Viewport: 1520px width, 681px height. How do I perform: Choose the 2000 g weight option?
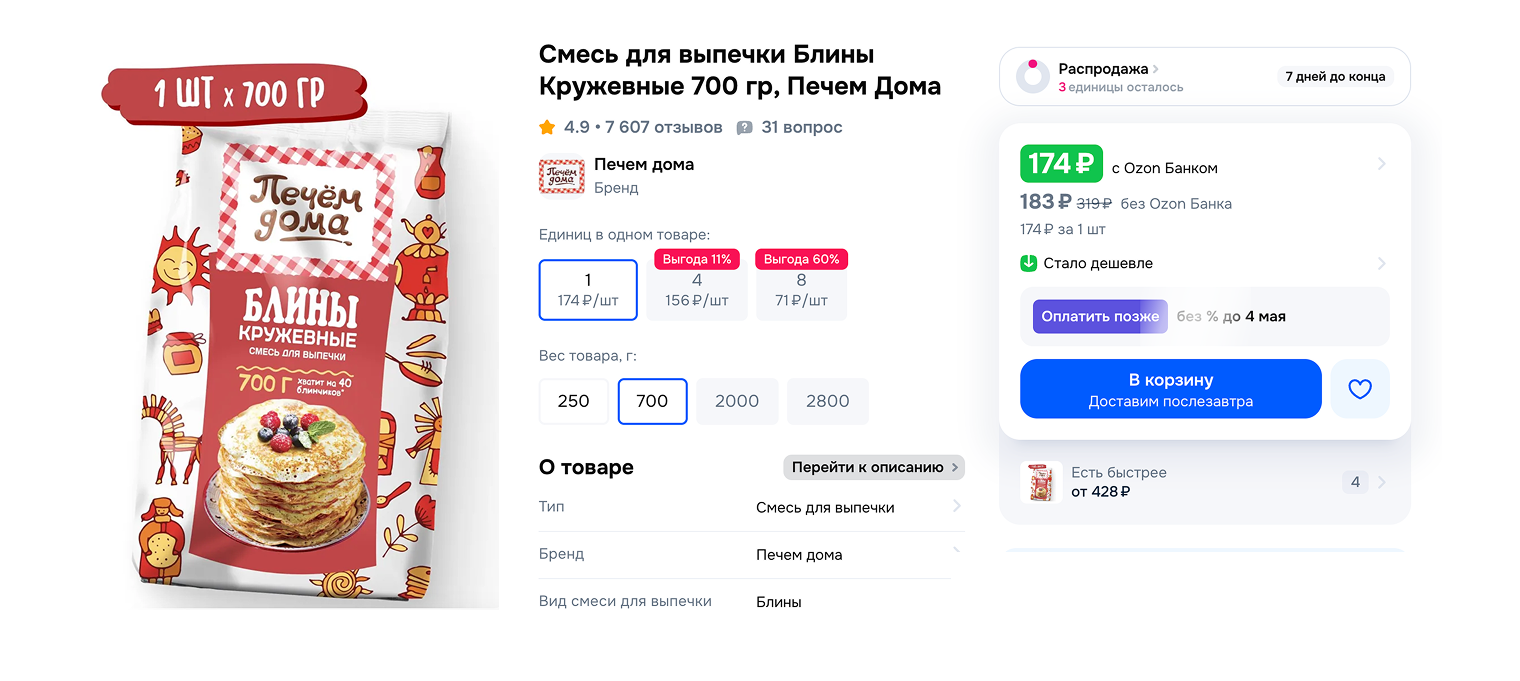coord(737,401)
